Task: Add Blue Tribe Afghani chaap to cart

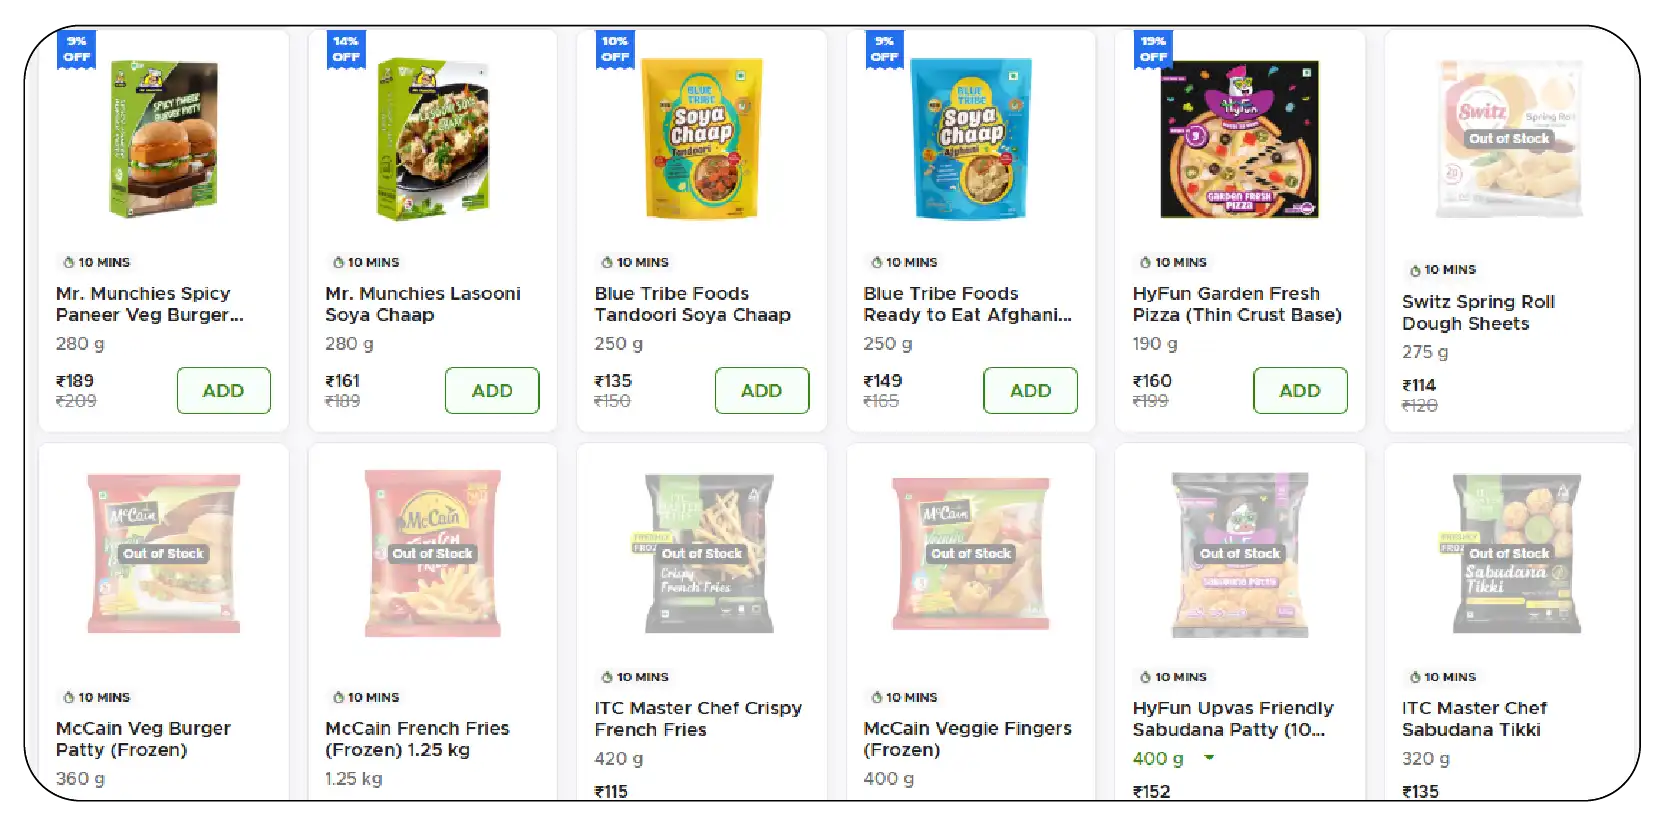Action: [x=1030, y=390]
